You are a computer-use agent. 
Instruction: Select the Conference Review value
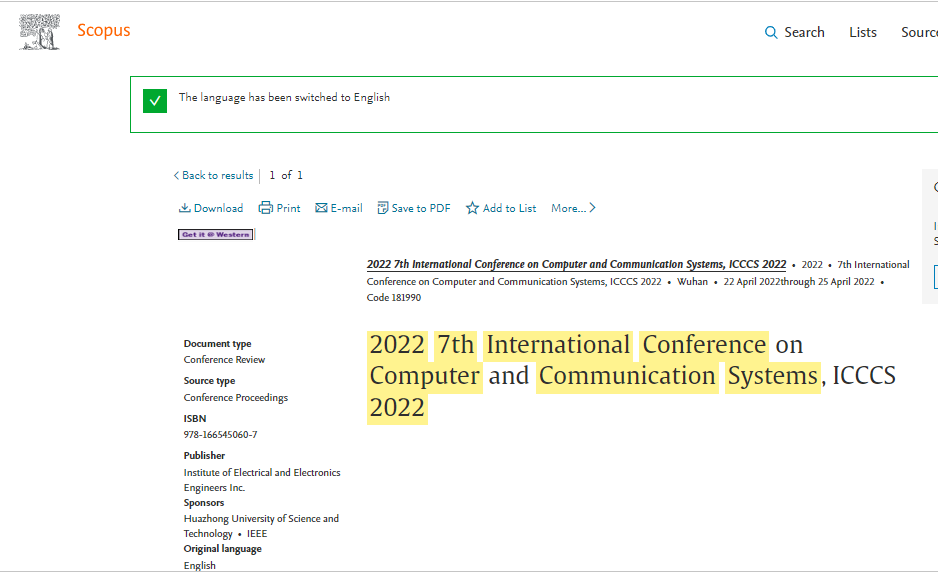224,360
